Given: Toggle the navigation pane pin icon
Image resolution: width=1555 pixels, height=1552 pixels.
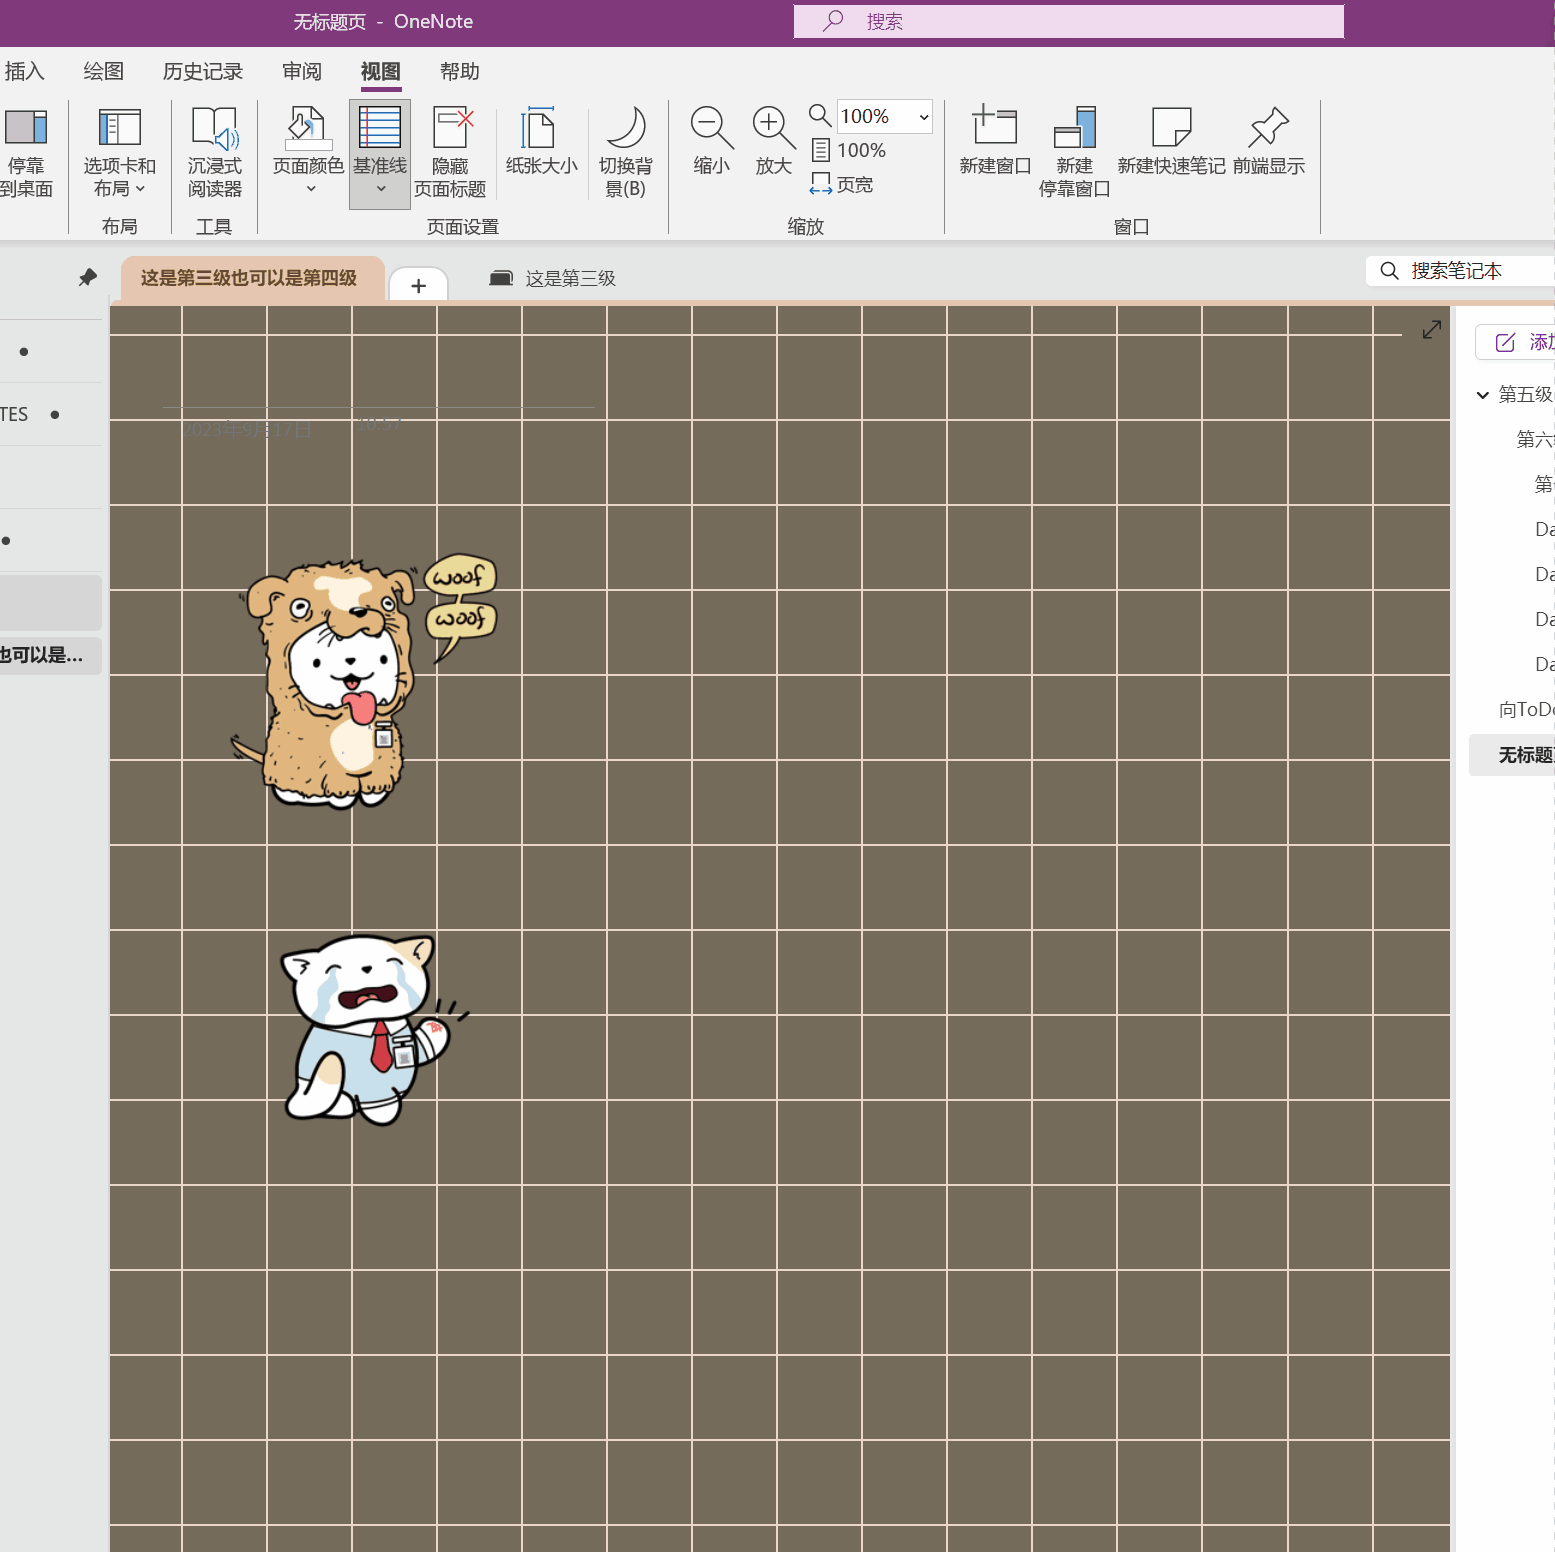Looking at the screenshot, I should coord(88,278).
